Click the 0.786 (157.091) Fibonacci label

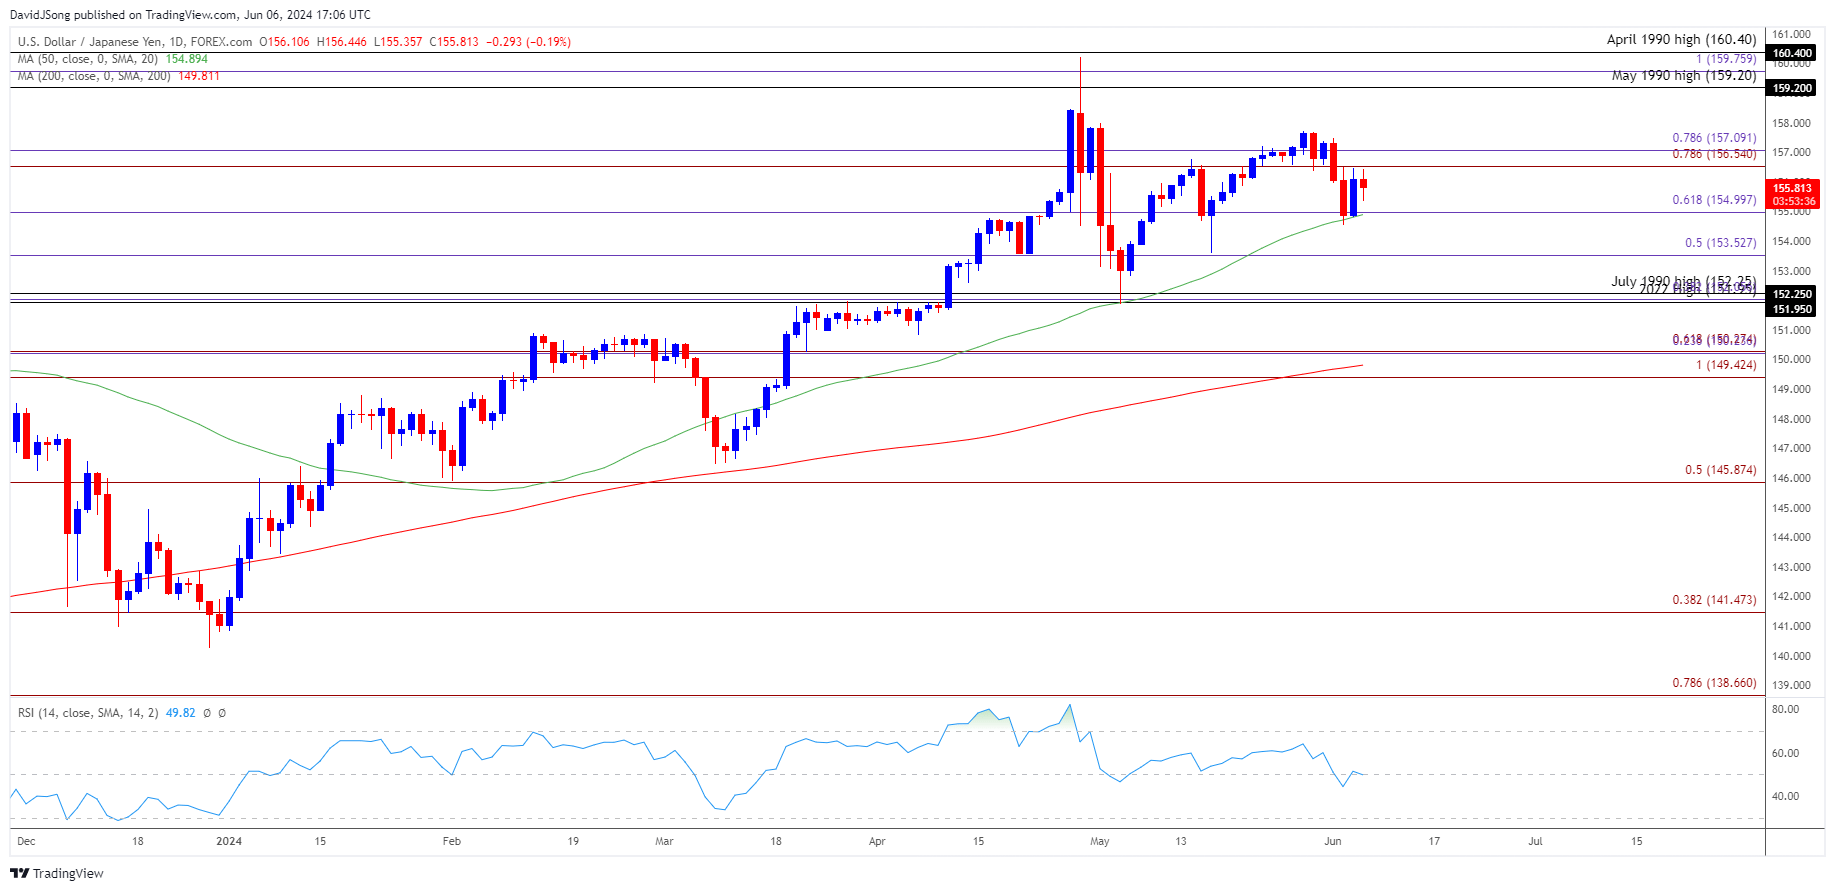coord(1714,138)
